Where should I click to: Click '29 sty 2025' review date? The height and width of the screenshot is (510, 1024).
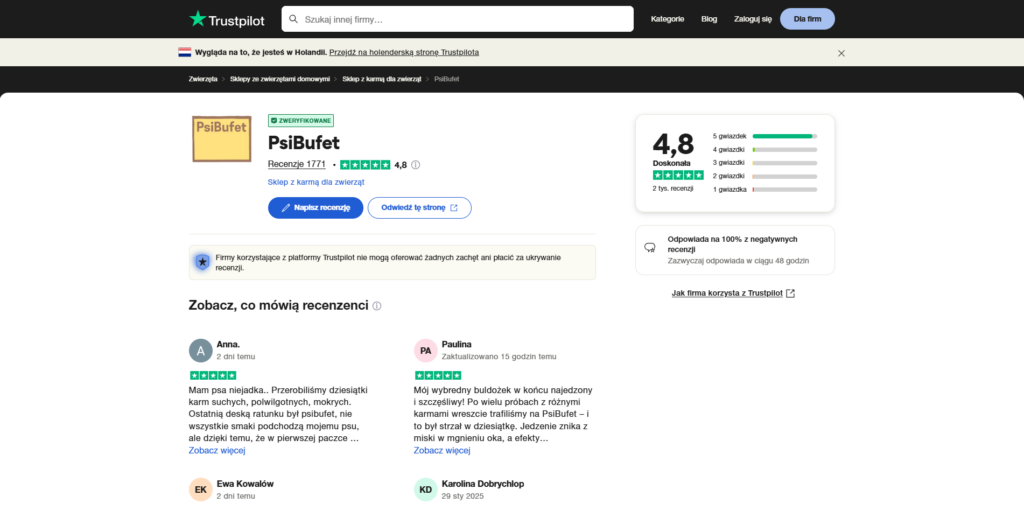tap(461, 496)
